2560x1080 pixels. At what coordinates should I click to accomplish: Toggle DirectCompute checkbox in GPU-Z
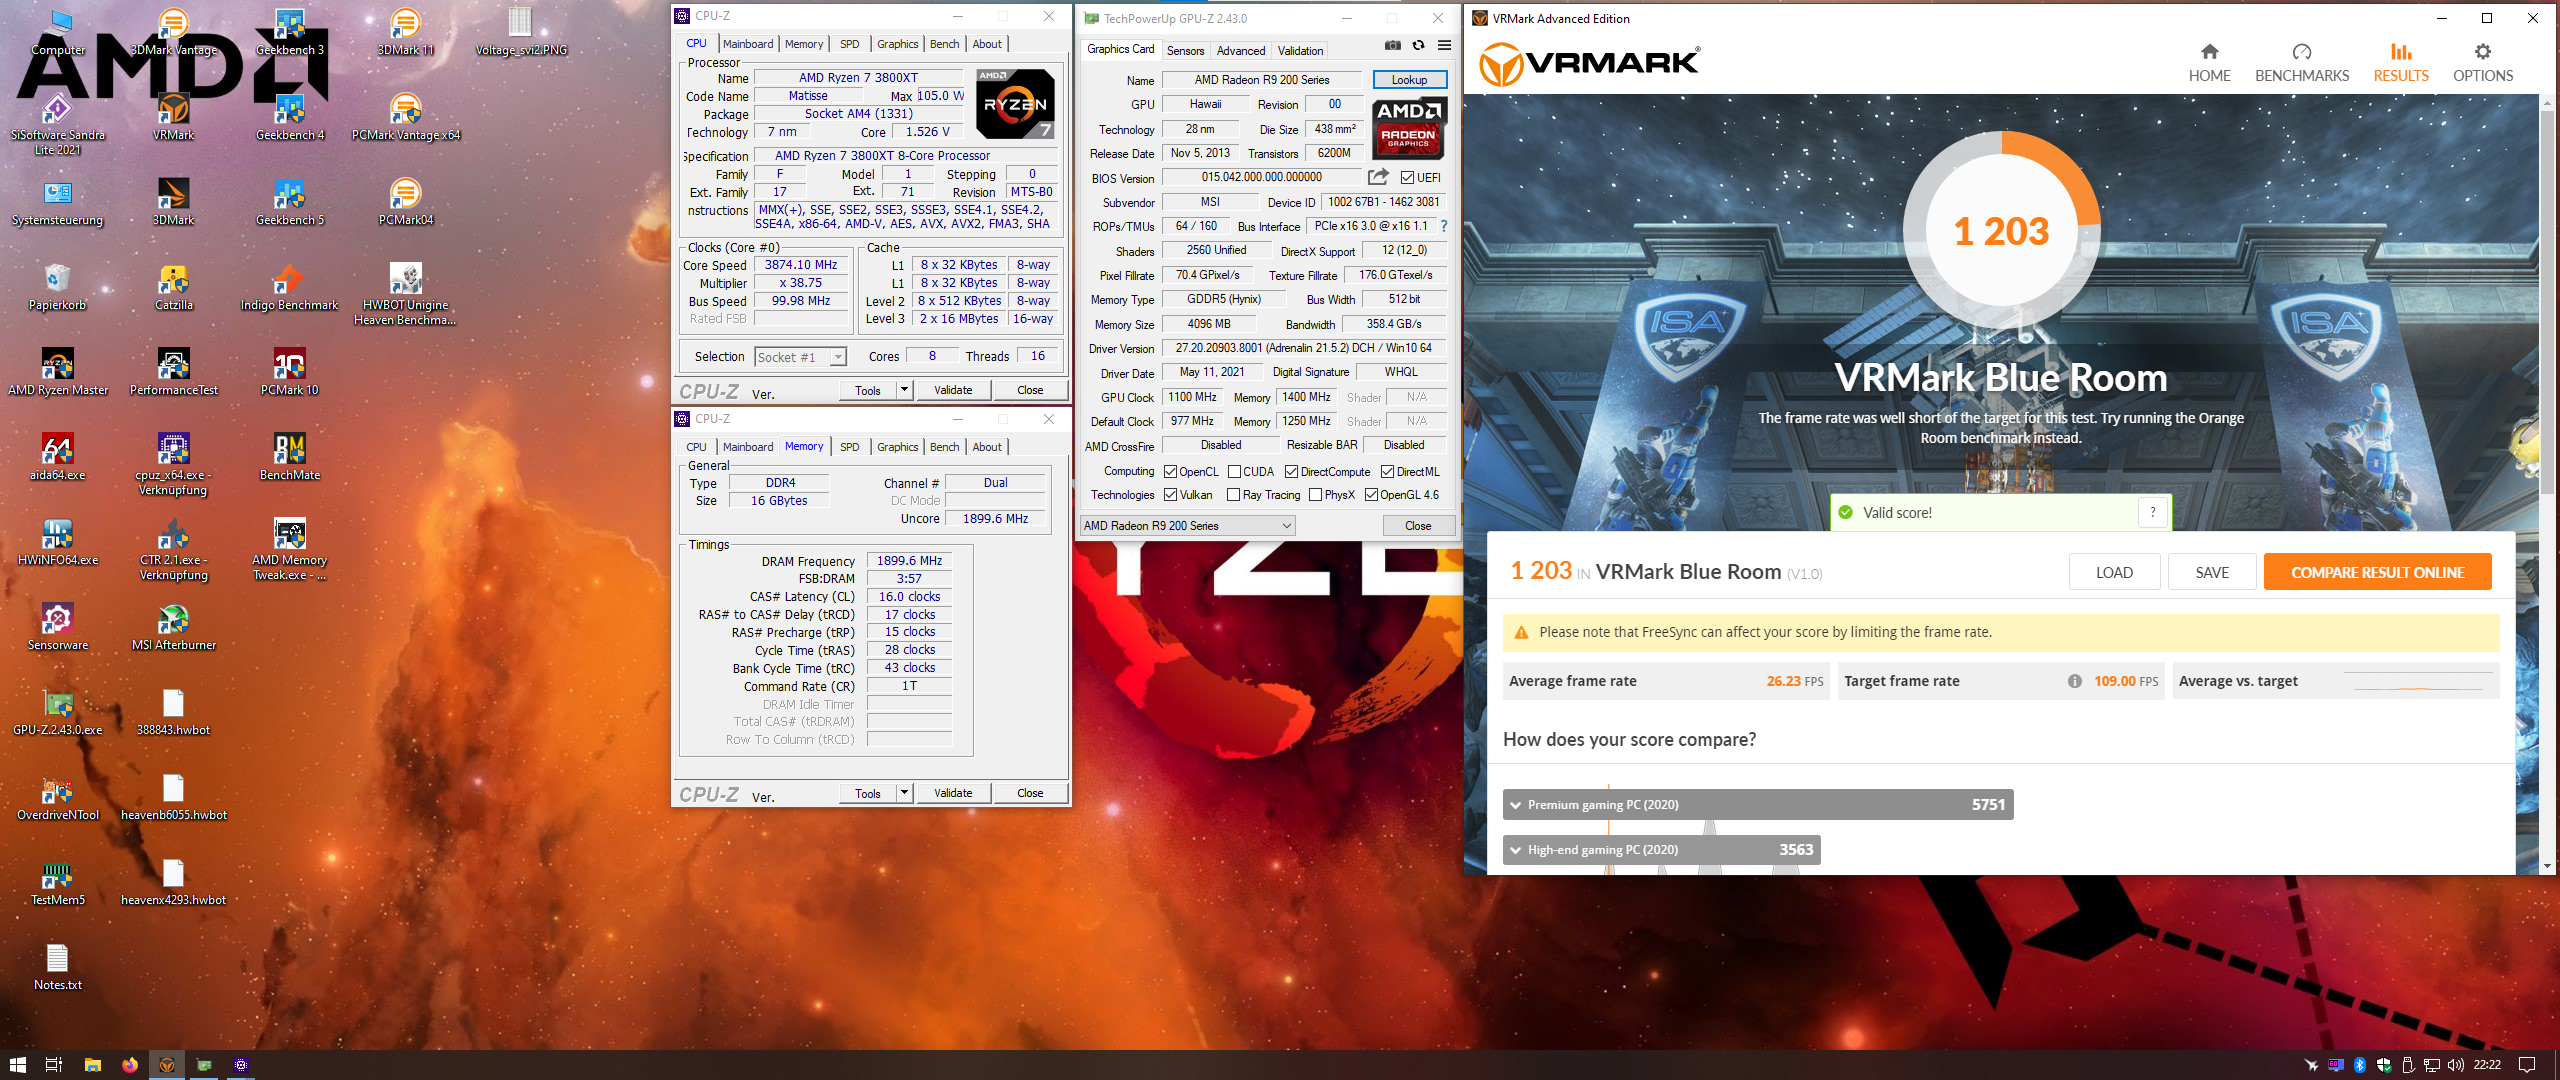point(1292,472)
